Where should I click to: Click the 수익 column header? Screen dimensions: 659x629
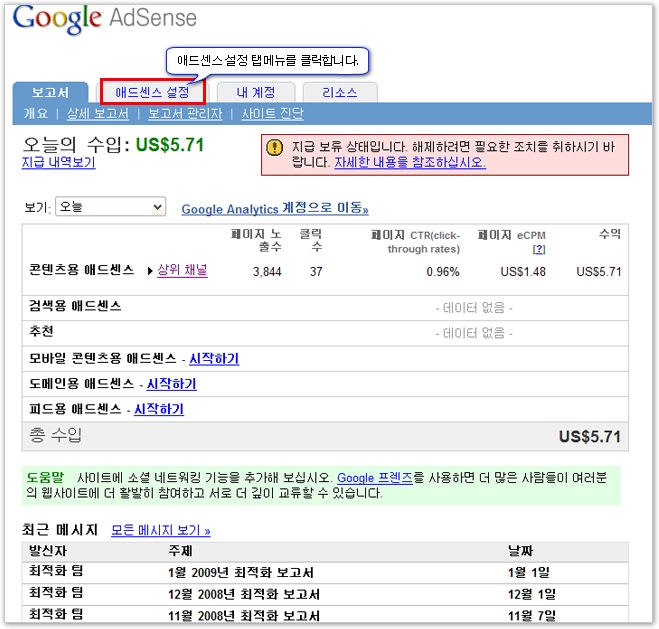(x=610, y=234)
